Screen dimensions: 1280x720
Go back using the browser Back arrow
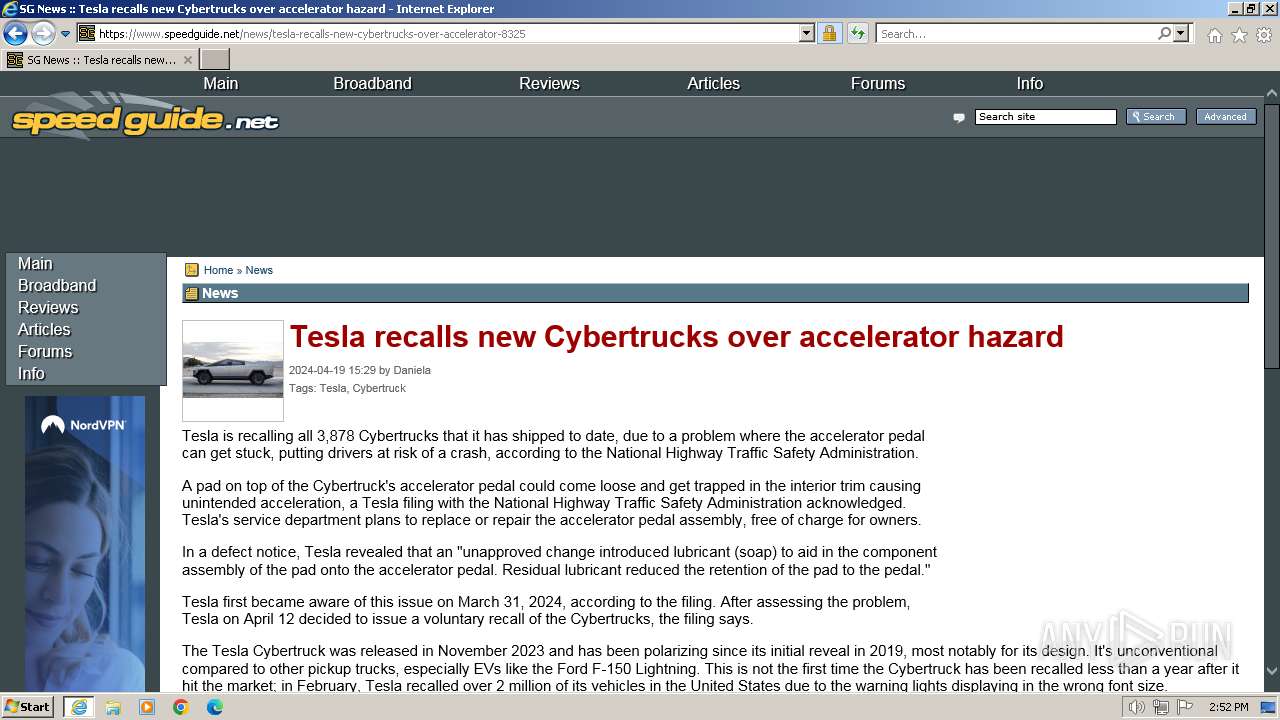pyautogui.click(x=15, y=33)
